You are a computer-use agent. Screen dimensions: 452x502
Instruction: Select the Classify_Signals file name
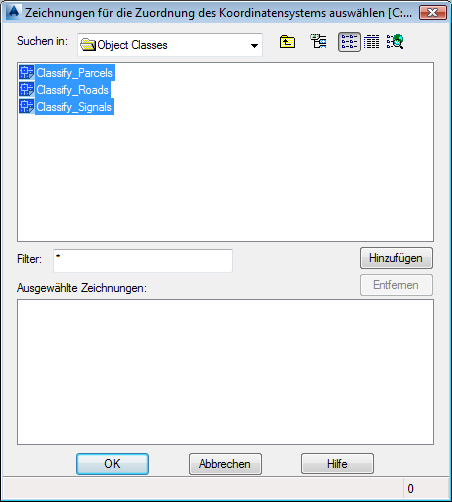pos(74,107)
